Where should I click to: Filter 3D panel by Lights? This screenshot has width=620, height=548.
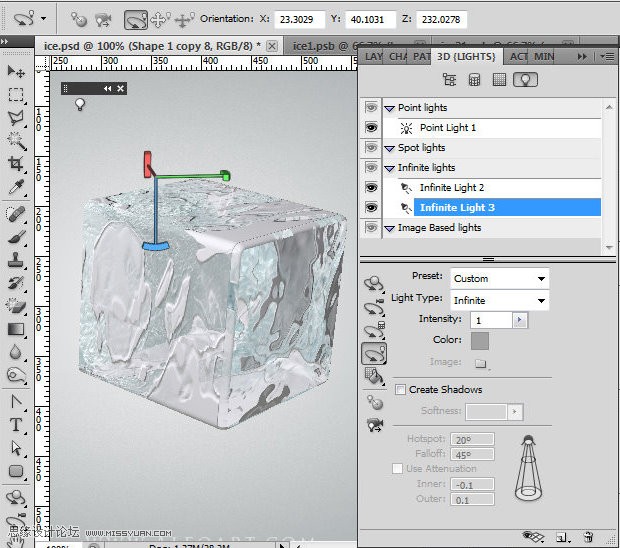[525, 80]
